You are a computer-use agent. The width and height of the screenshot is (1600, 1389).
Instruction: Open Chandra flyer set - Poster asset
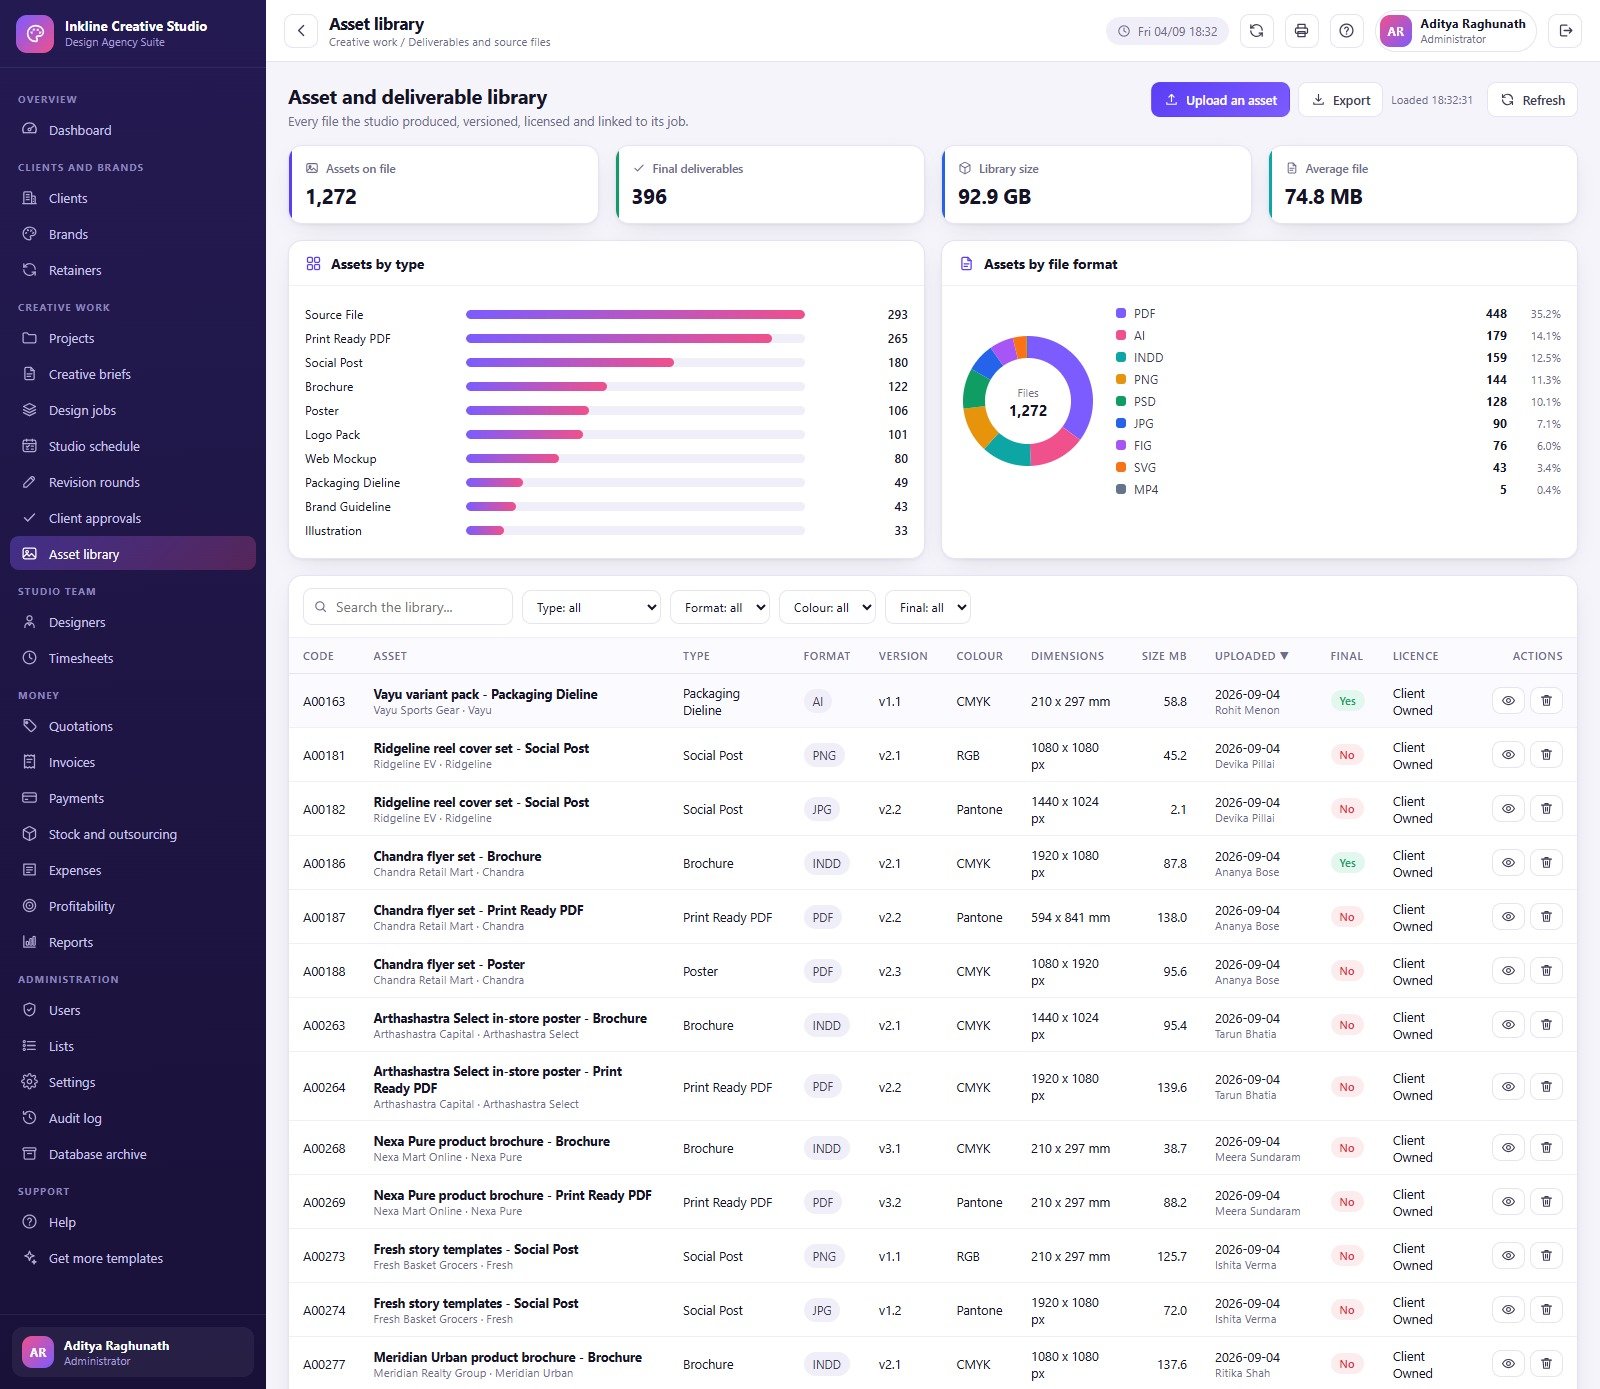[x=449, y=964]
